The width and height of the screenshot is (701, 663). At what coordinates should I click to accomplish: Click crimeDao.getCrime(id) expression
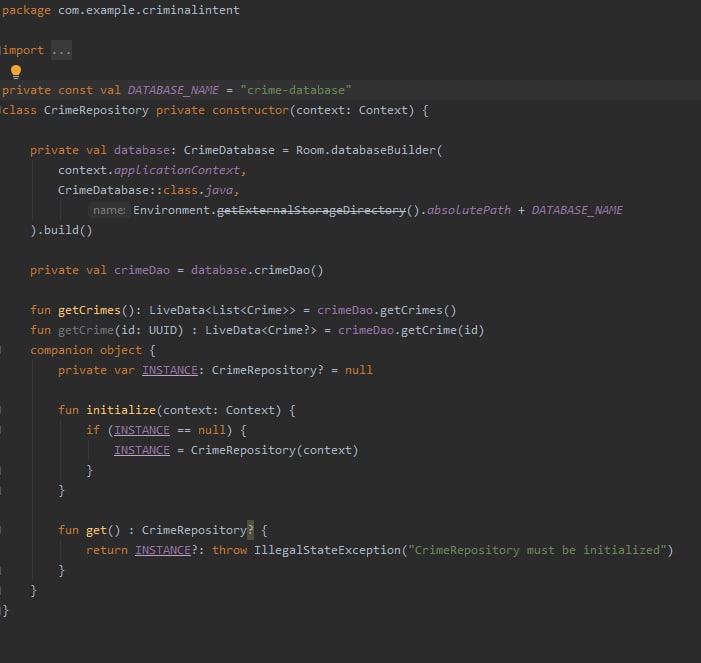click(411, 330)
